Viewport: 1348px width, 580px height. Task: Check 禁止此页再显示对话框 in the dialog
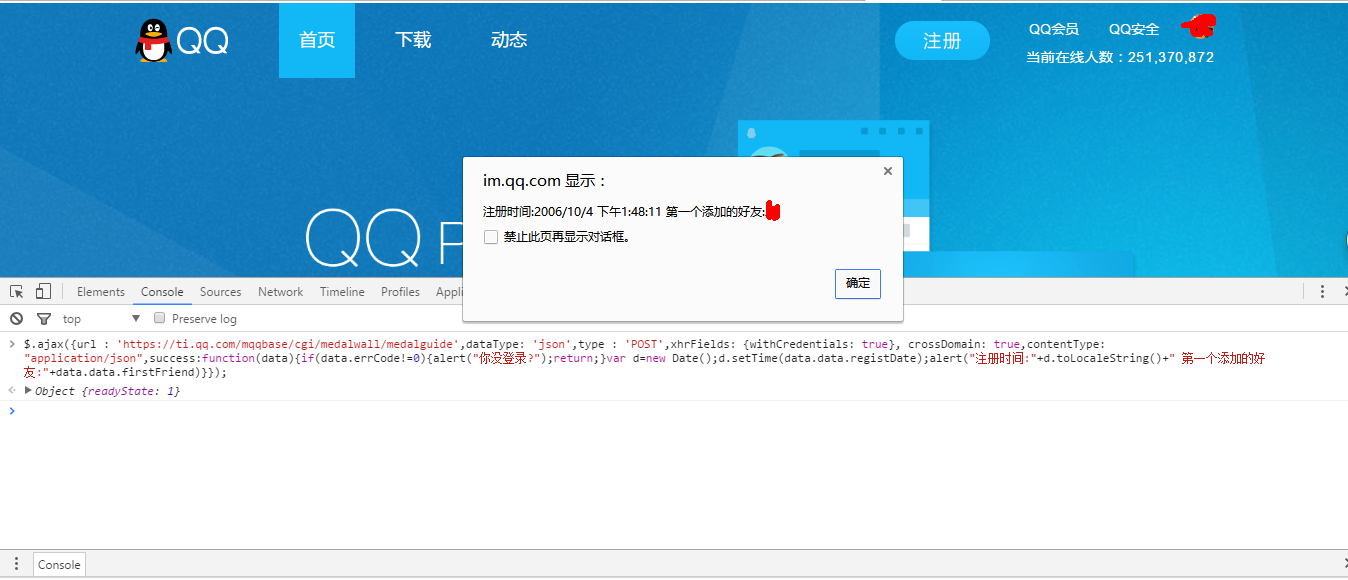coord(491,236)
